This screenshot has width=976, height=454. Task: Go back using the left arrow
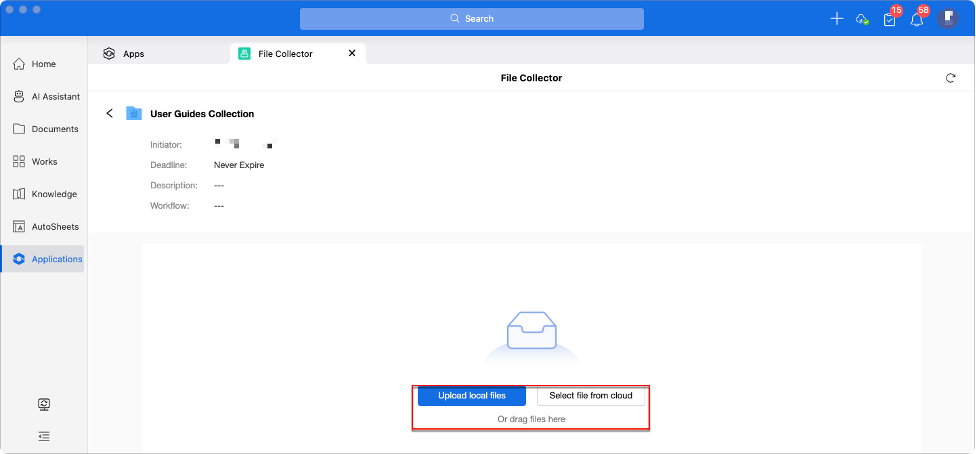(110, 114)
